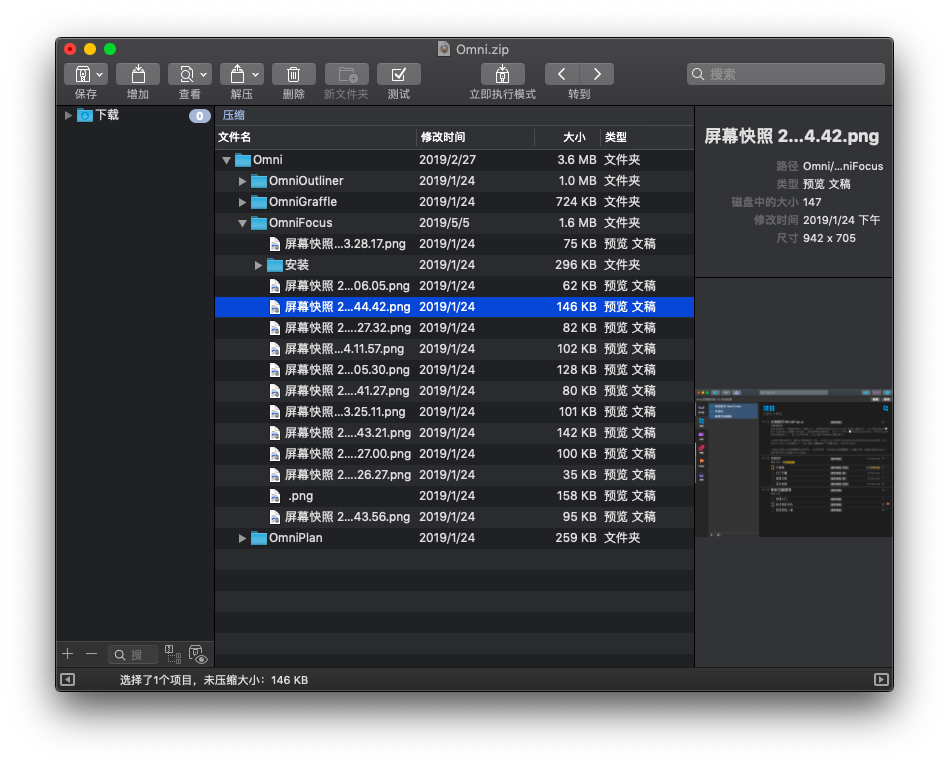Viewport: 949px width, 765px height.
Task: Expand the OmniOutliner folder
Action: point(243,181)
